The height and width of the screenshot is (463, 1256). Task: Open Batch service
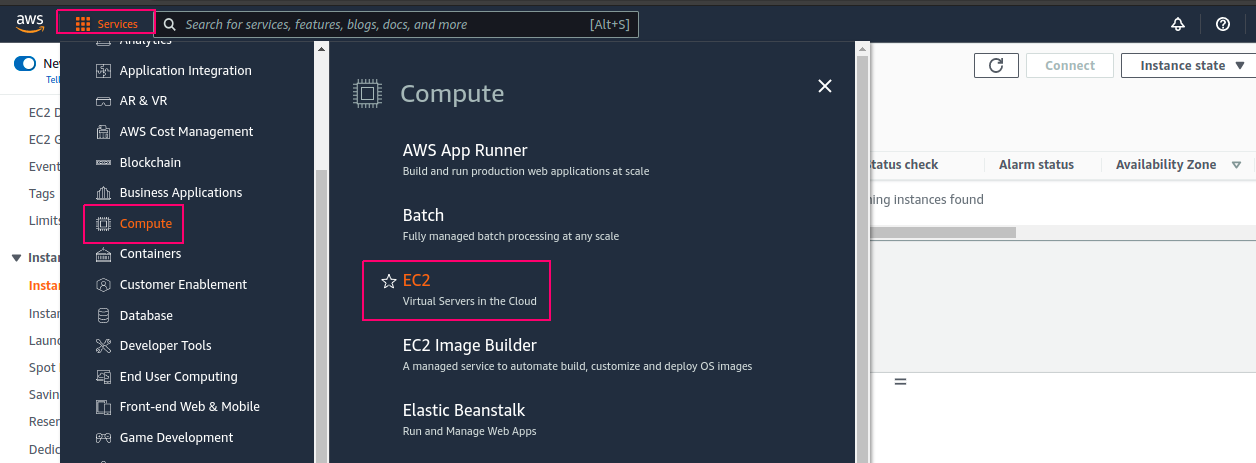pos(423,216)
